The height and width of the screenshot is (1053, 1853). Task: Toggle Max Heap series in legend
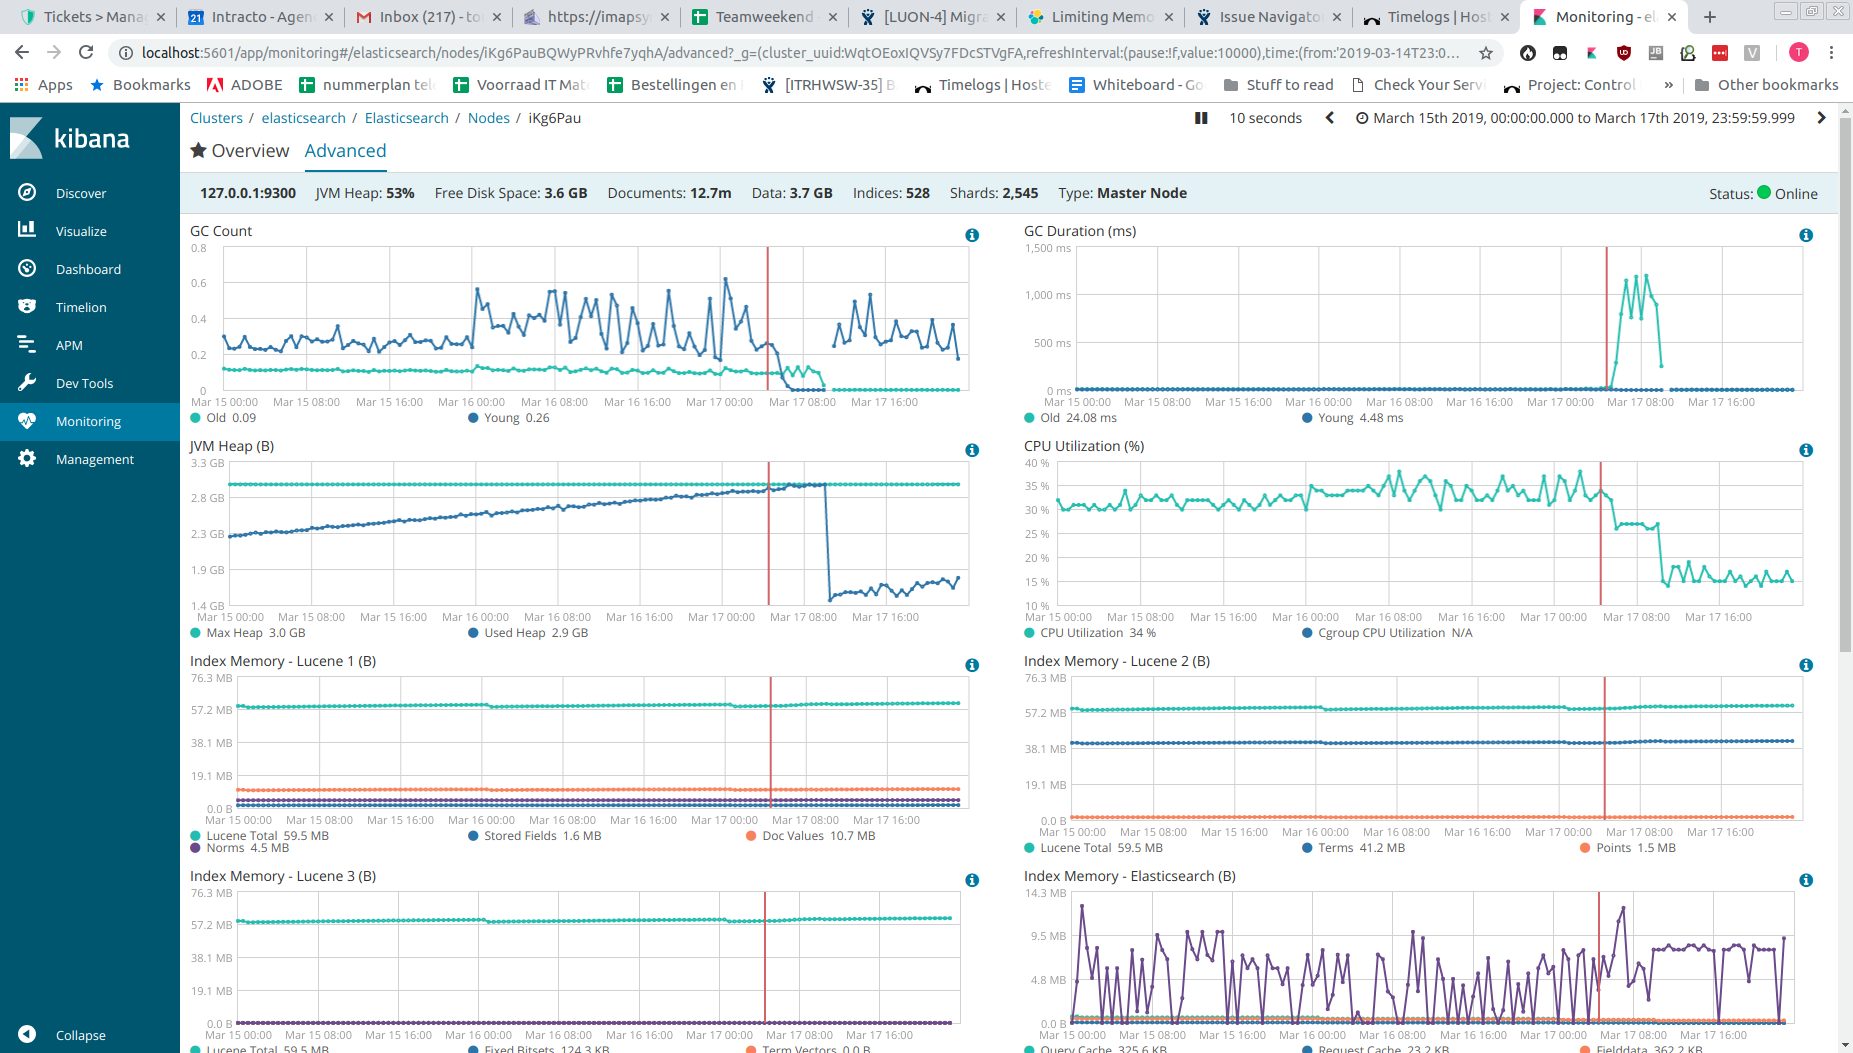[248, 633]
